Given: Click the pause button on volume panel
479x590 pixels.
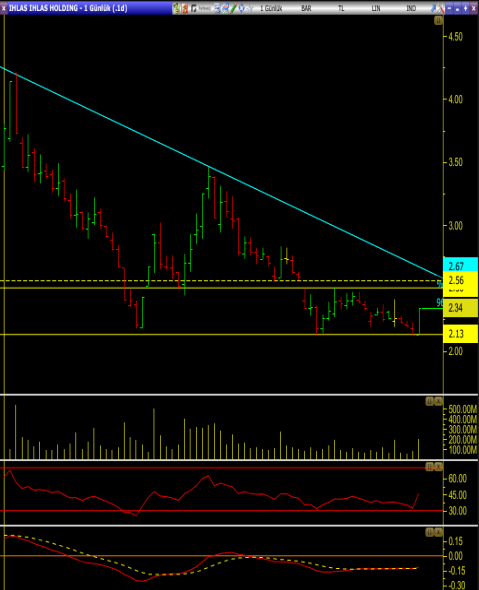Looking at the screenshot, I should coord(429,401).
